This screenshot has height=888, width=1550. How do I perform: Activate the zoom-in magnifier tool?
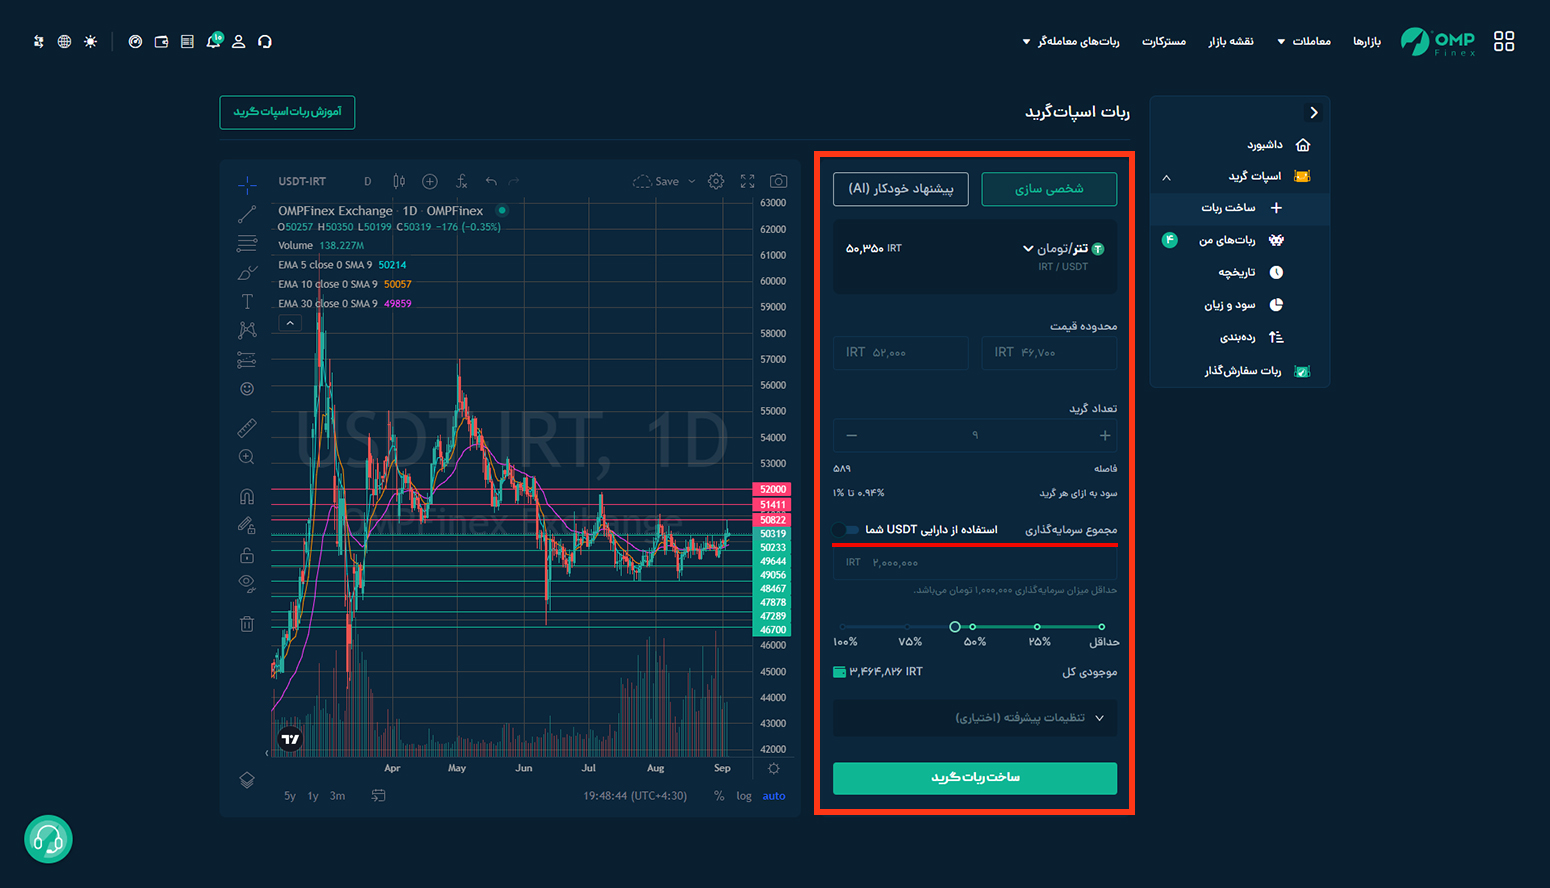click(x=247, y=457)
